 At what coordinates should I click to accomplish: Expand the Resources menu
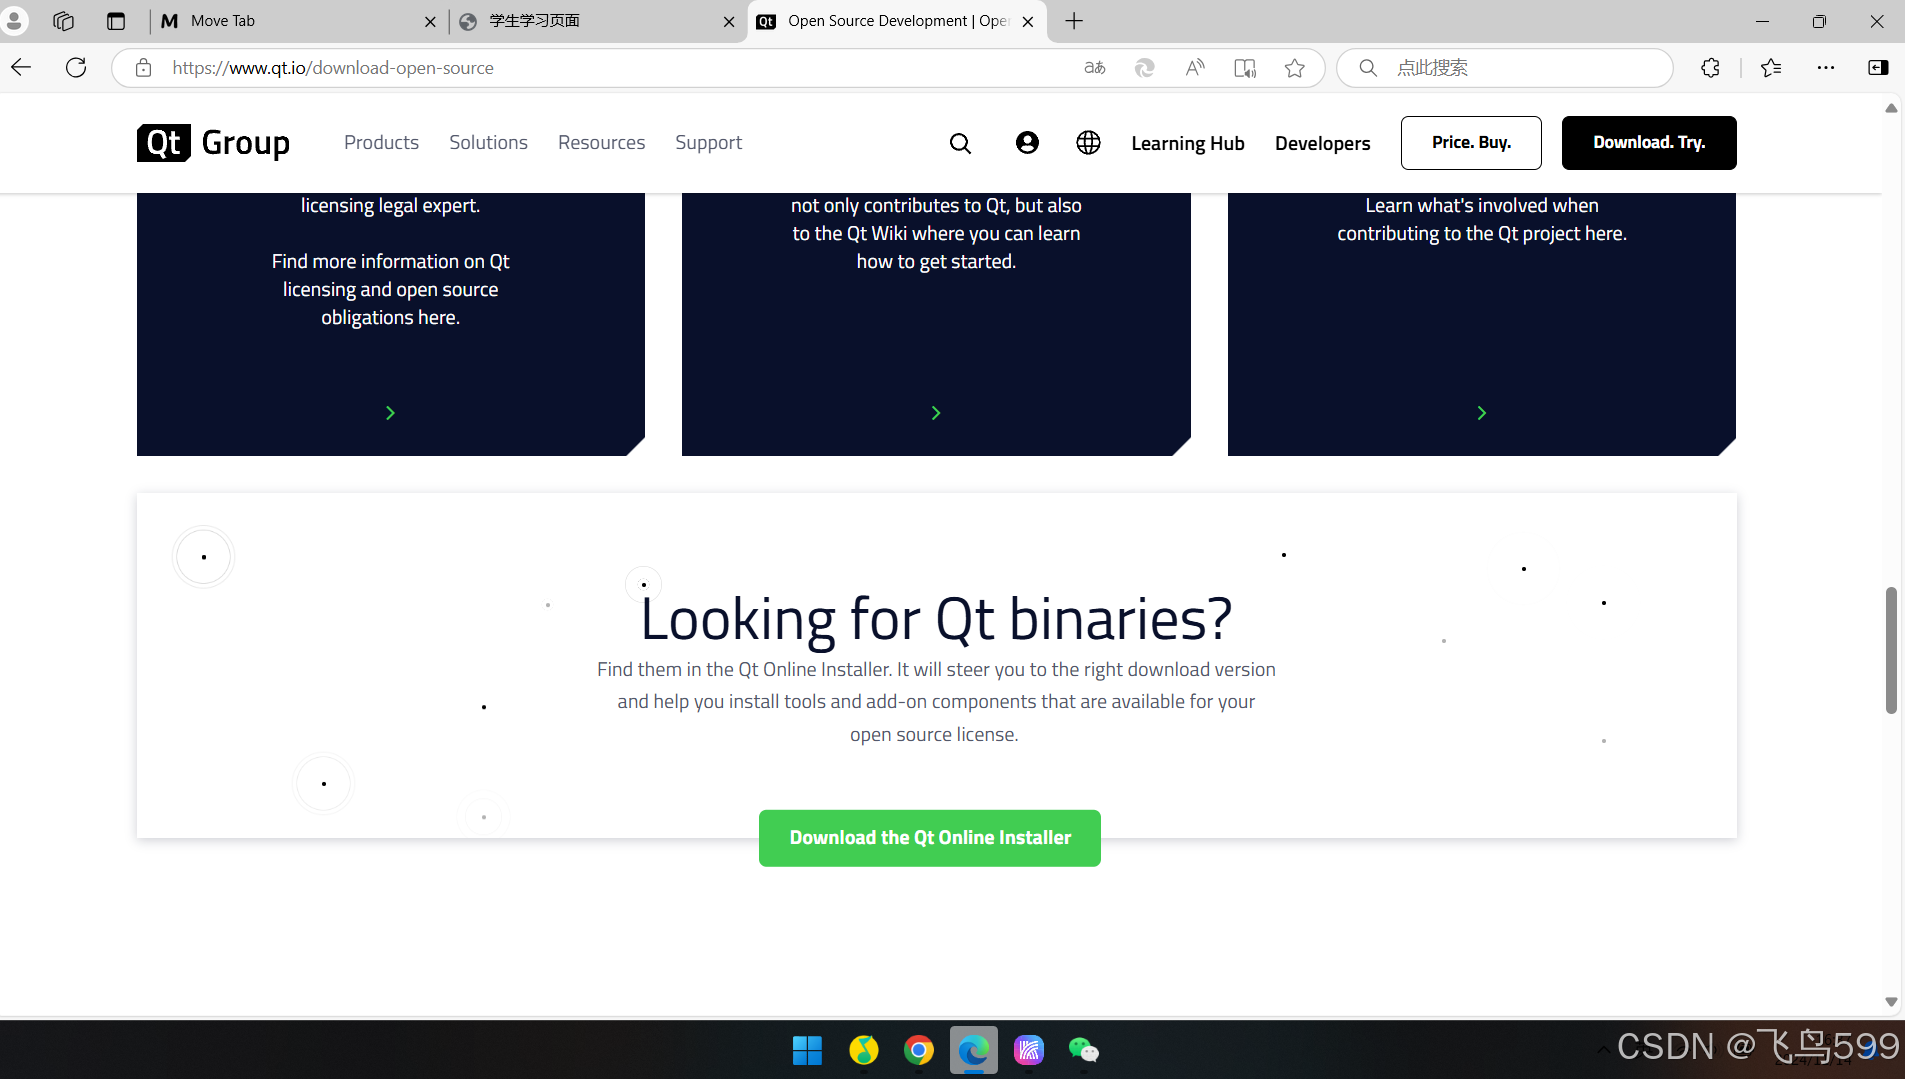click(601, 143)
